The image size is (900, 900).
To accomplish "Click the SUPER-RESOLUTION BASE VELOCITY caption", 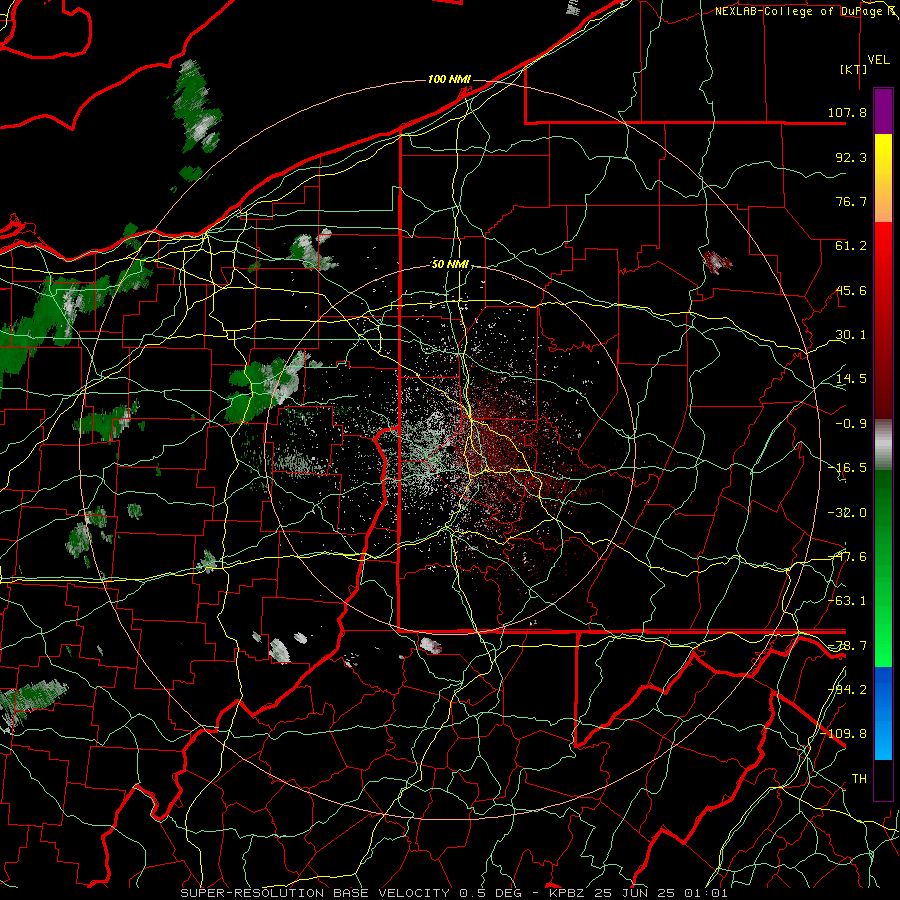I will click(317, 893).
